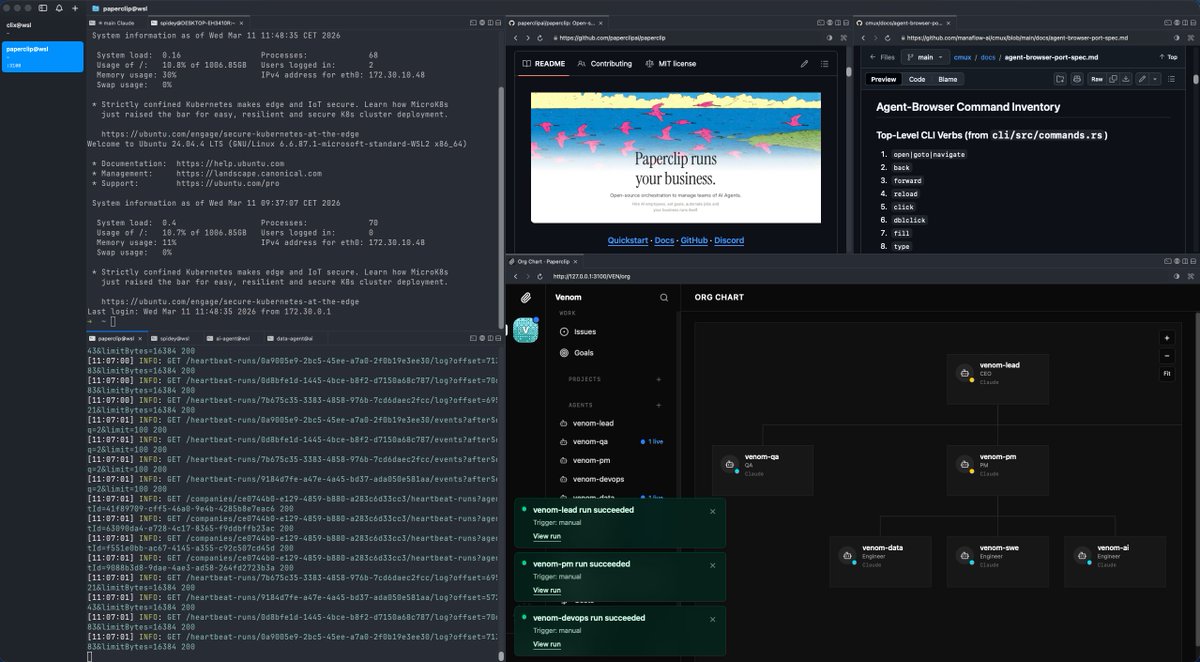Screen dimensions: 1200x662
Task: Open the main branch dropdown
Action: tap(924, 57)
